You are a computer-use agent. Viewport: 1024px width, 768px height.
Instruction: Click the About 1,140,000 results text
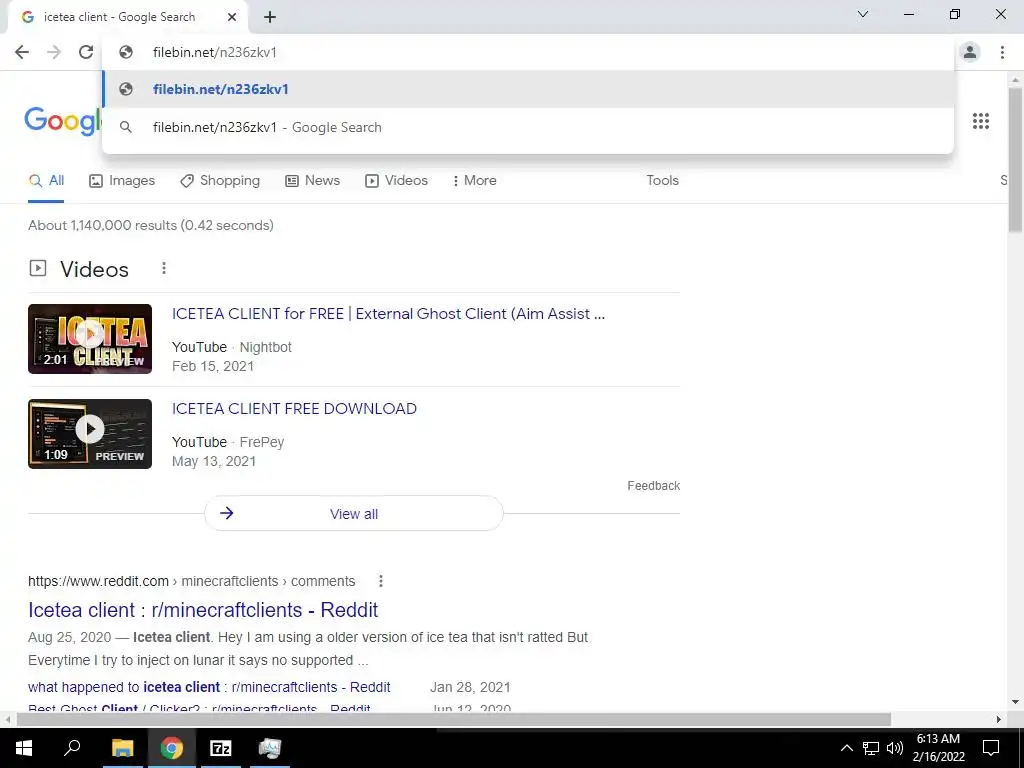point(151,225)
